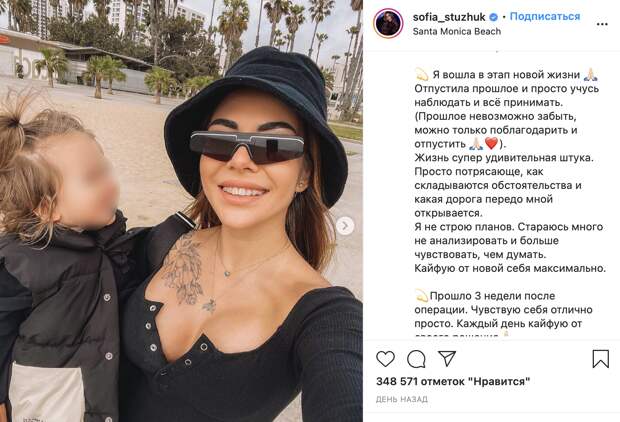Viewport: 620px width, 422px height.
Task: Open Santa Monica Beach location link
Action: pos(457,31)
